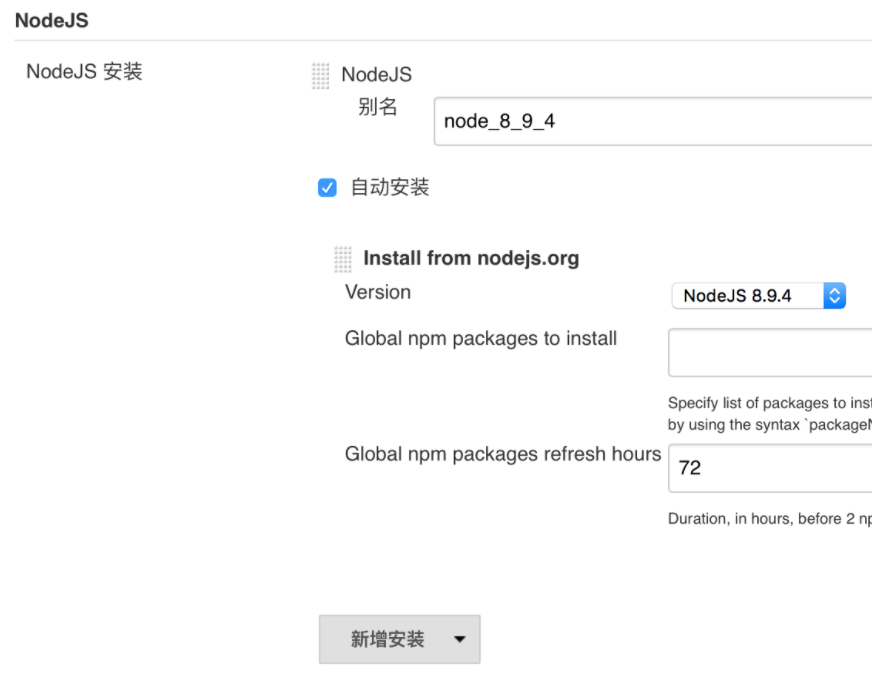
Task: Click the Global npm packages refresh hours label
Action: [503, 454]
